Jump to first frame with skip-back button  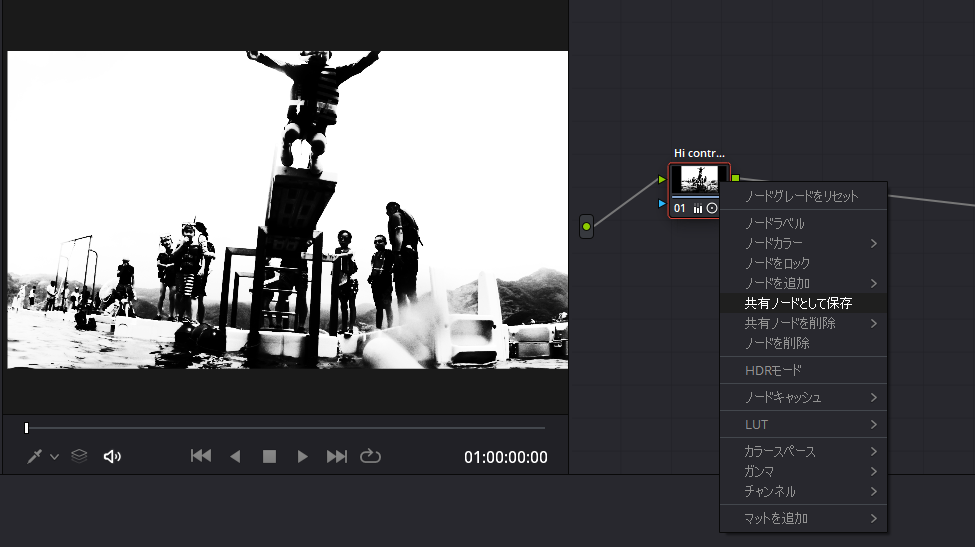201,456
